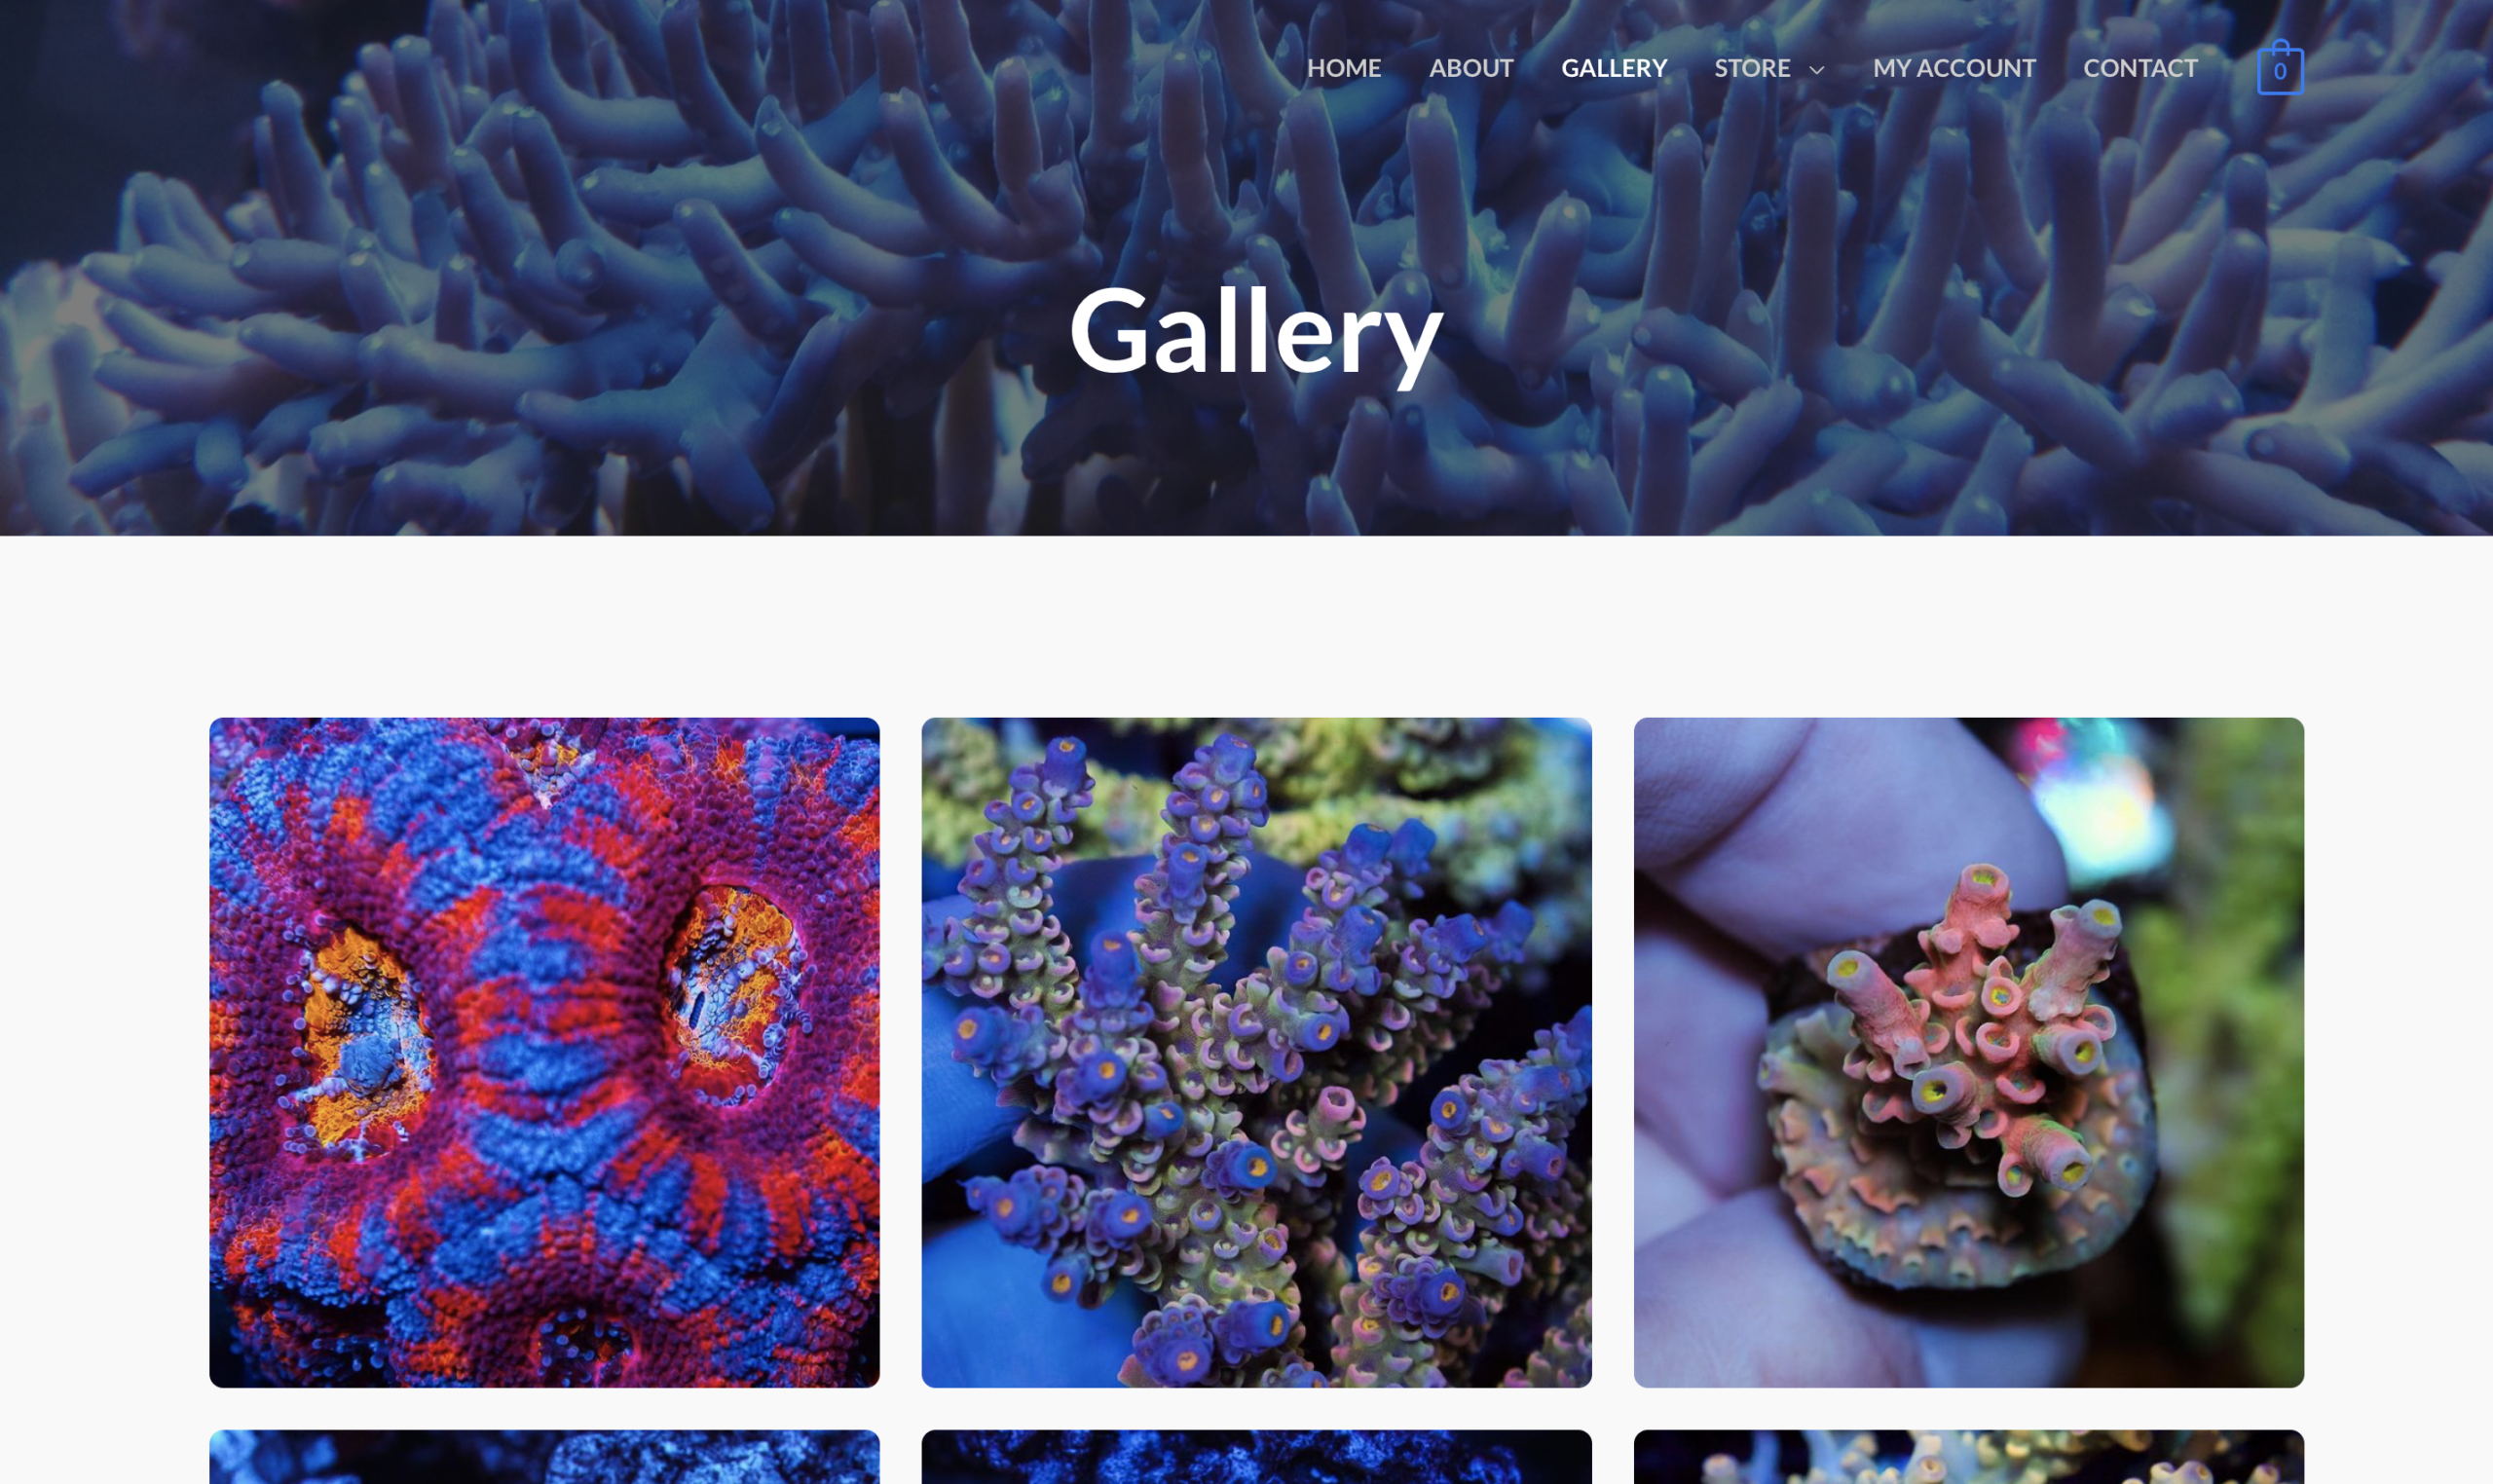
Task: Go to the HOME page
Action: 1343,68
